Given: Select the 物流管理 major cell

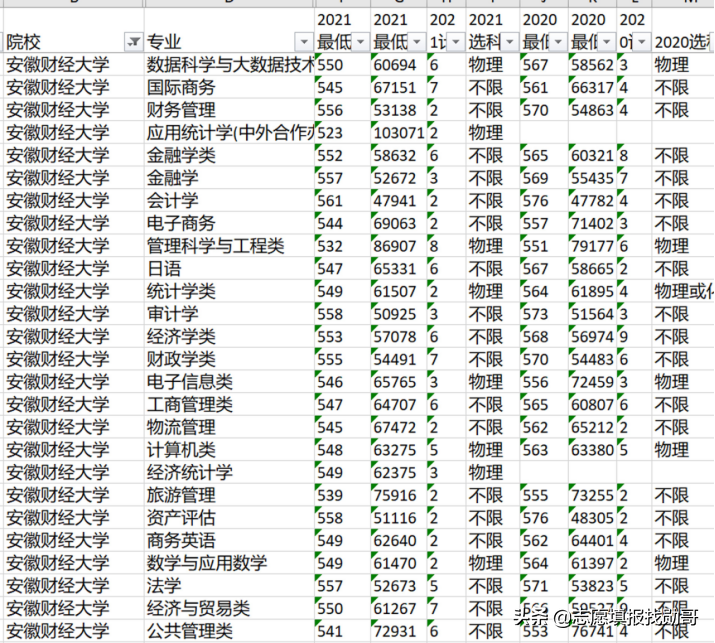Looking at the screenshot, I should pos(229,427).
